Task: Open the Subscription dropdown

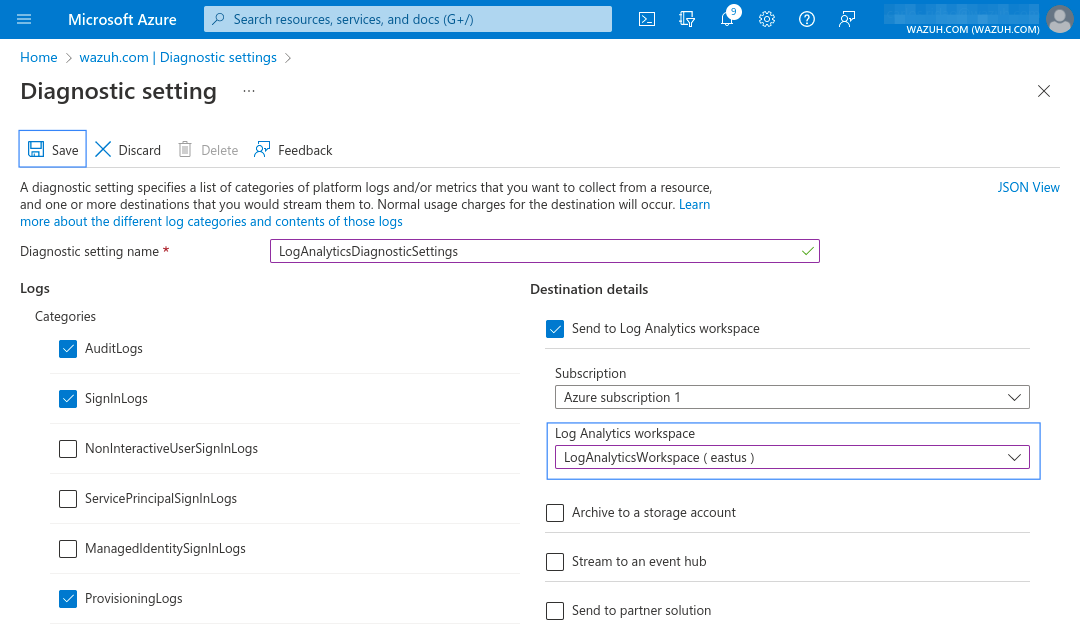Action: coord(792,398)
